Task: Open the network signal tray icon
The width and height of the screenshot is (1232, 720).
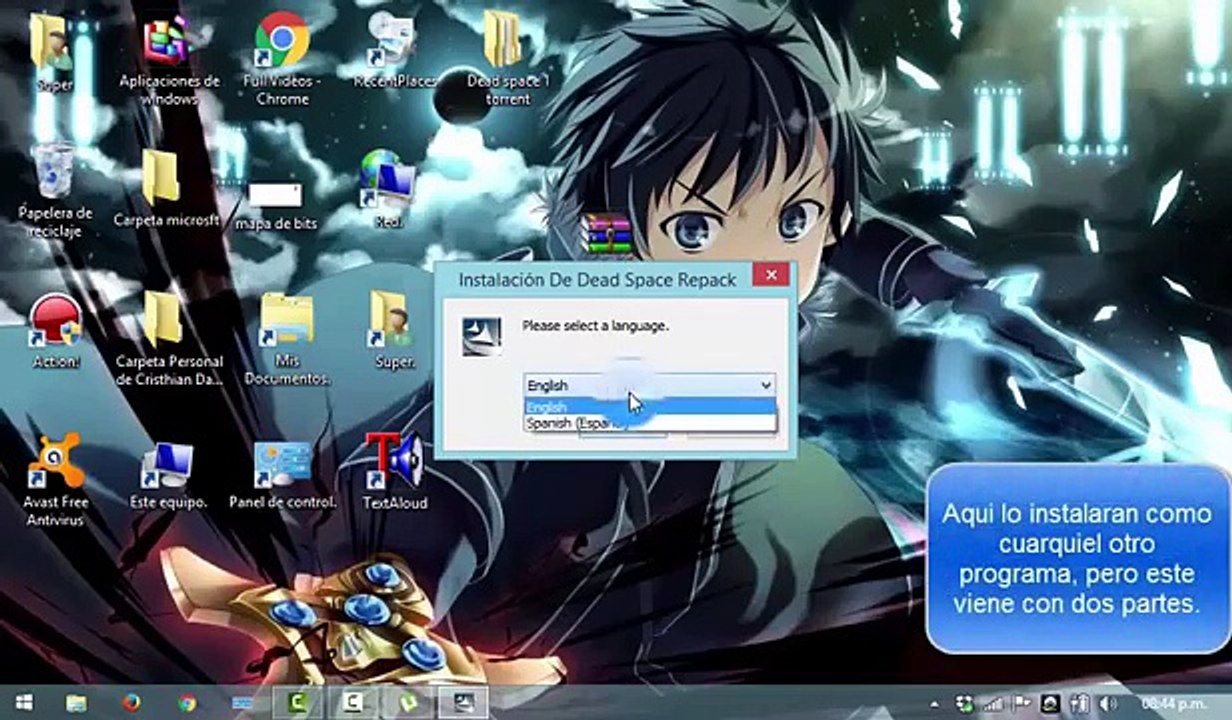Action: pos(994,704)
